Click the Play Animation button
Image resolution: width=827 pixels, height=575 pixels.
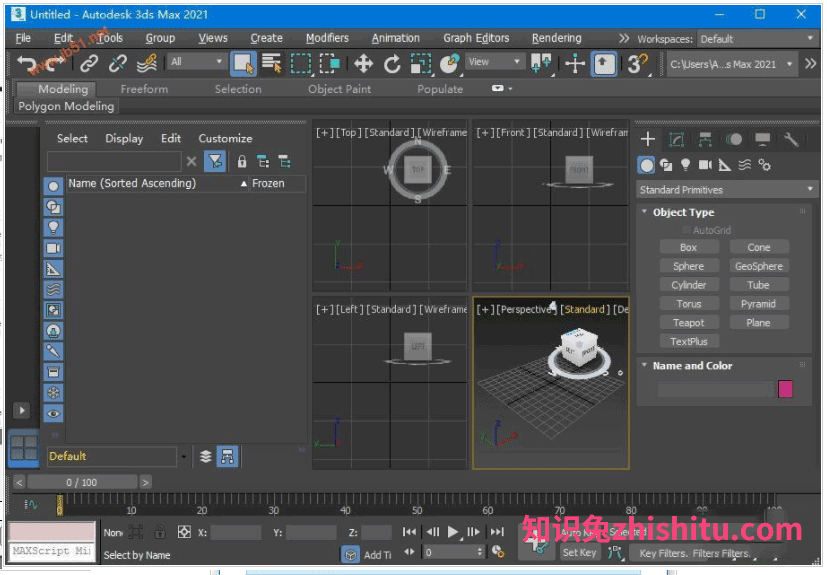point(453,532)
